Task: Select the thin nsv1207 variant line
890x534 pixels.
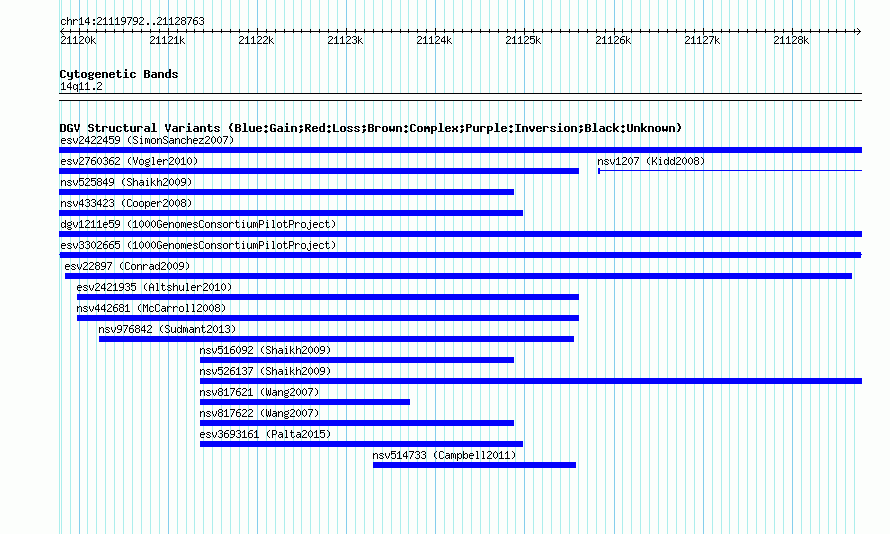Action: 730,171
